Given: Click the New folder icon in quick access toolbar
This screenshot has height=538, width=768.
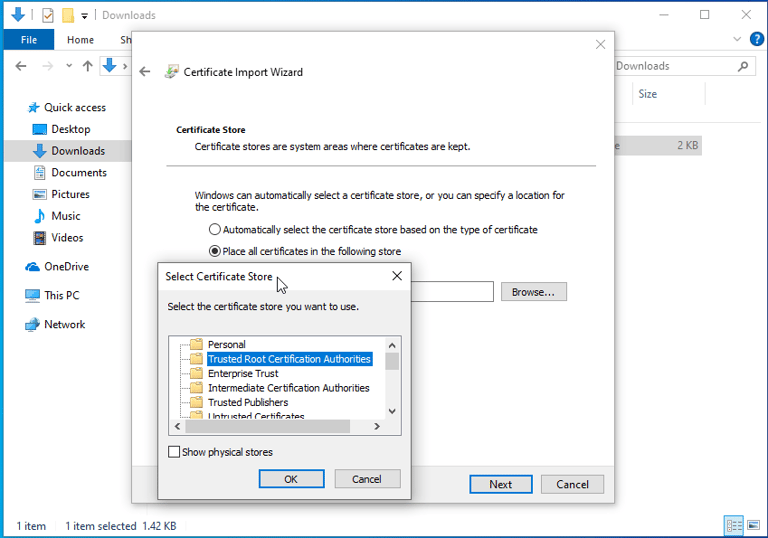Looking at the screenshot, I should pos(68,16).
